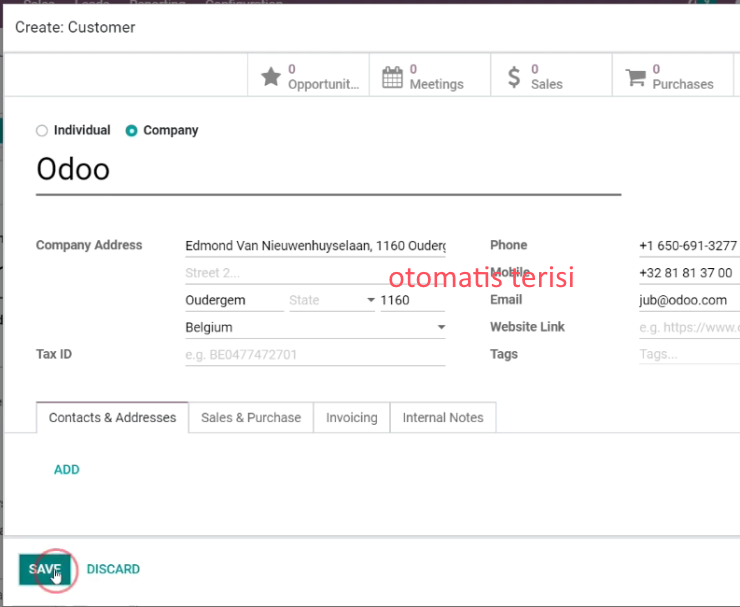The height and width of the screenshot is (607, 740).
Task: Open the Purchases shopping cart icon
Action: point(635,77)
